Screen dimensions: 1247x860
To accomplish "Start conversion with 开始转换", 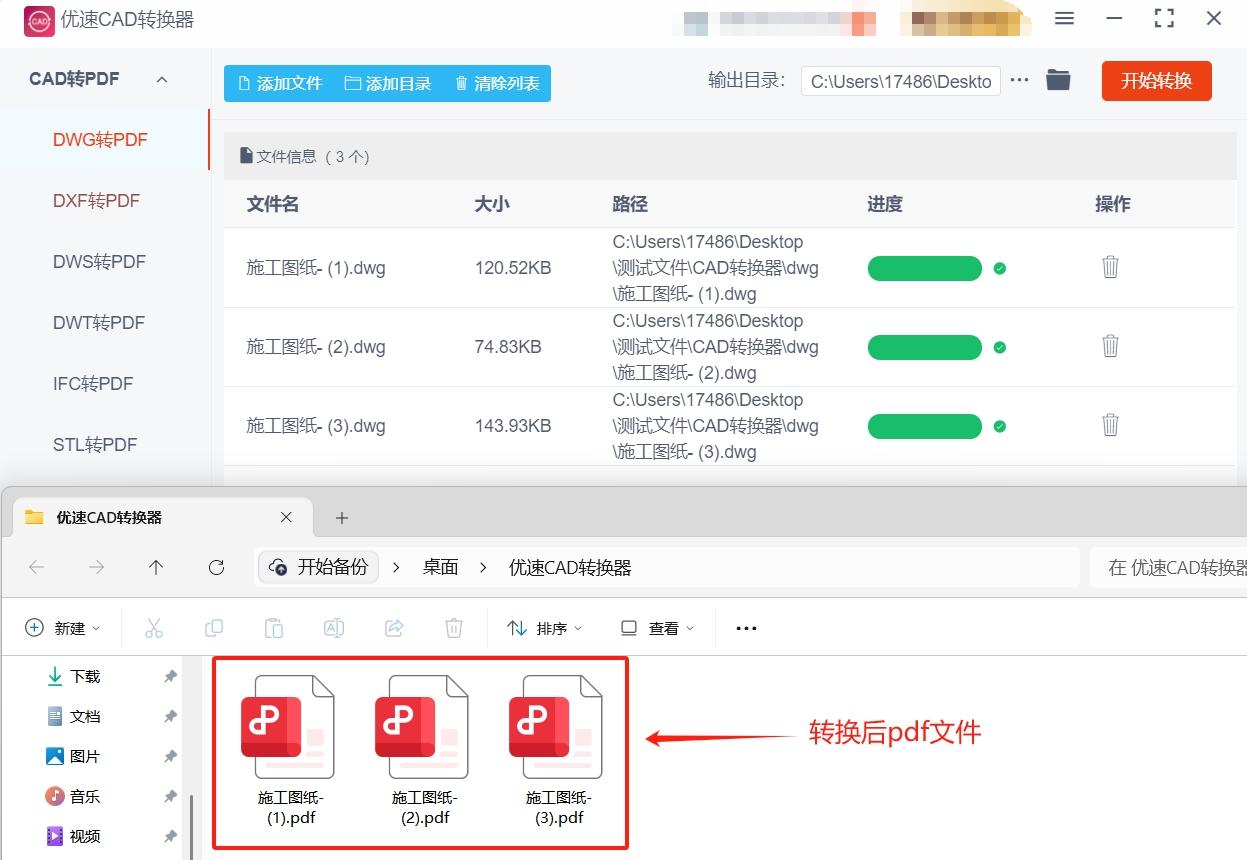I will [1156, 81].
